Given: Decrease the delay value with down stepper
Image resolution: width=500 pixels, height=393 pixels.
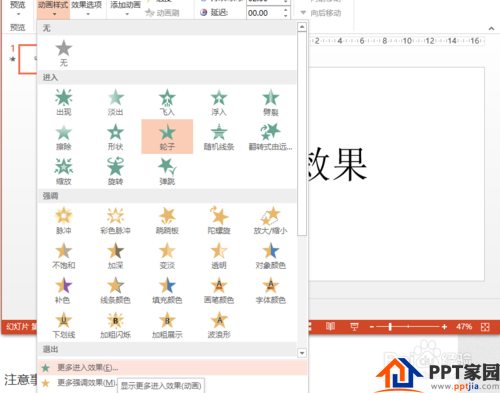Looking at the screenshot, I should (x=286, y=16).
